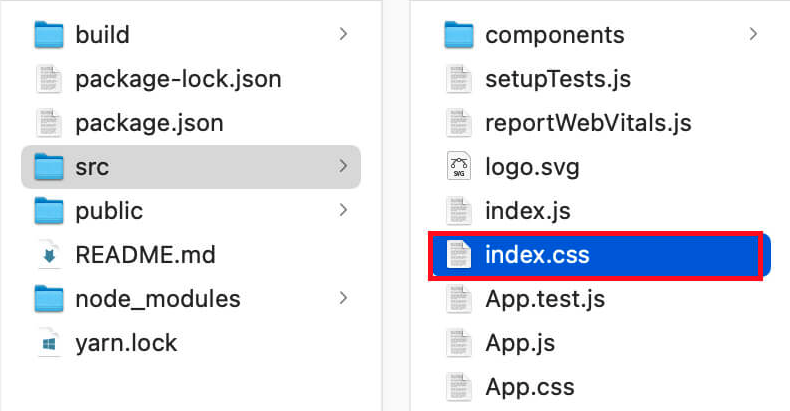Expand the public folder chevron
Image resolution: width=790 pixels, height=411 pixels.
(343, 210)
